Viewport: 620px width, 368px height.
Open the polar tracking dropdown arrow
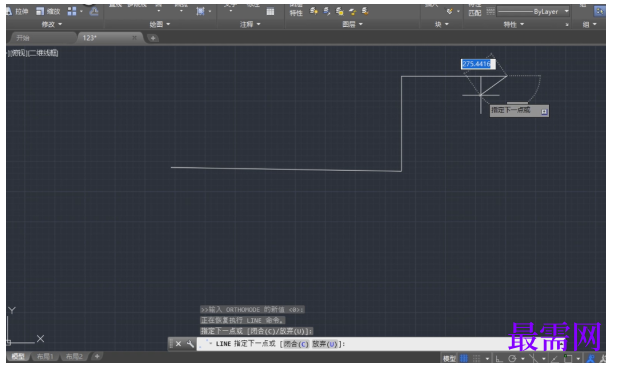[x=523, y=359]
